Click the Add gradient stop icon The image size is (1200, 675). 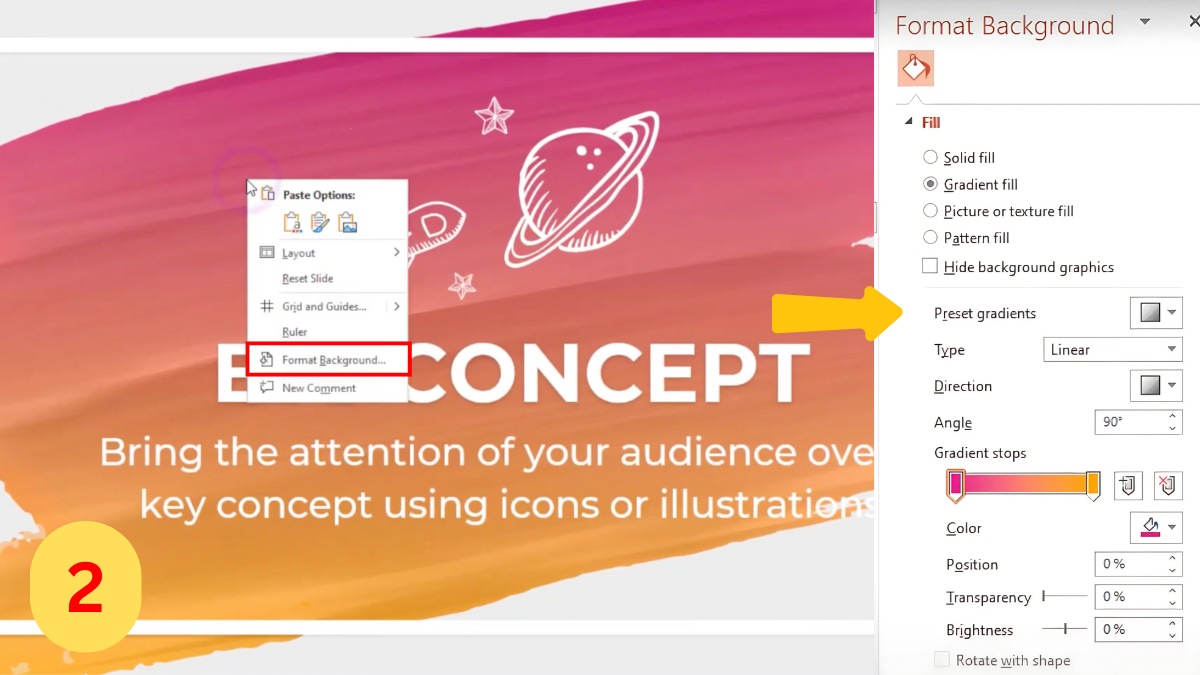1127,486
